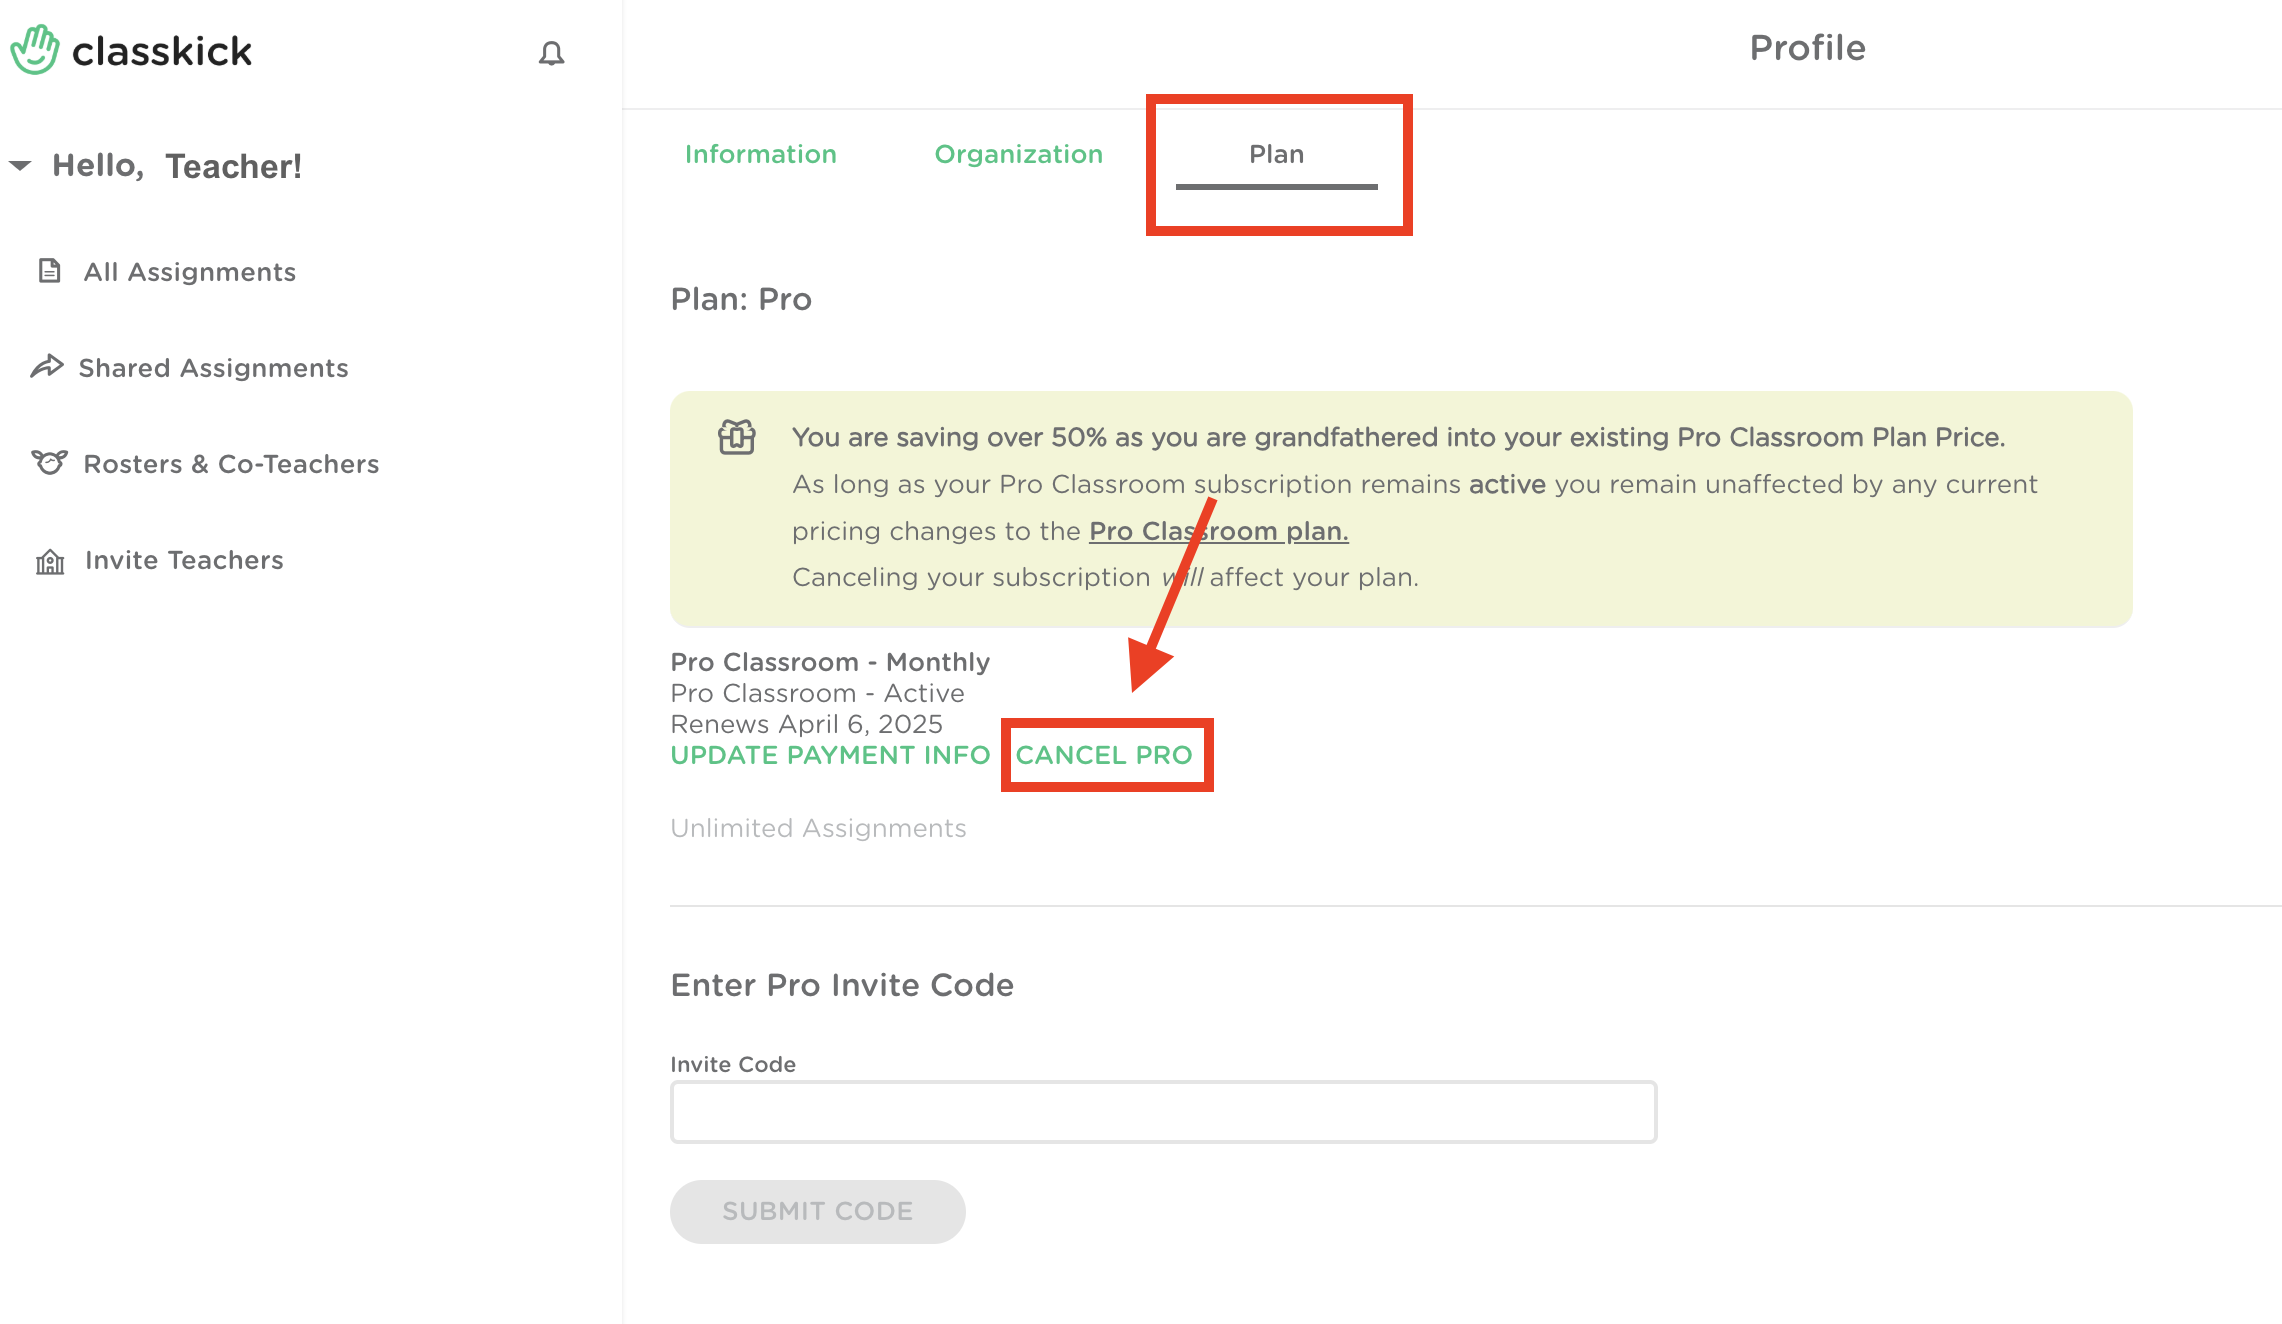2282x1324 pixels.
Task: Click the Shared Assignments arrow icon
Action: click(x=47, y=367)
